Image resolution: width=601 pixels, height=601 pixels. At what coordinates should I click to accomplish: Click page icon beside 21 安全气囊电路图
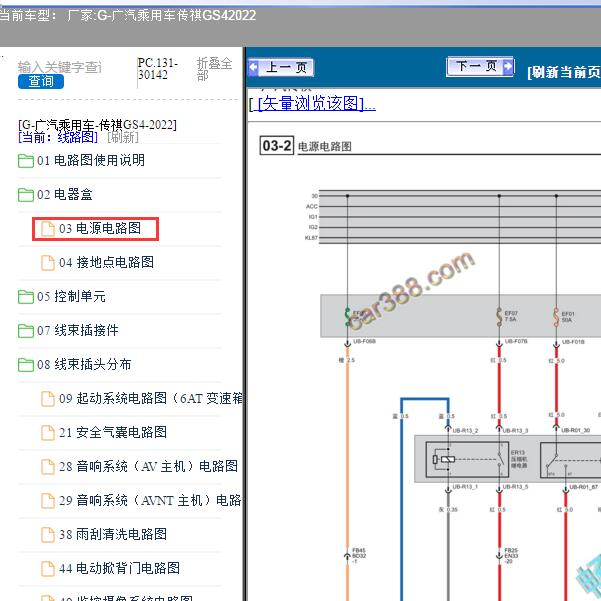48,433
